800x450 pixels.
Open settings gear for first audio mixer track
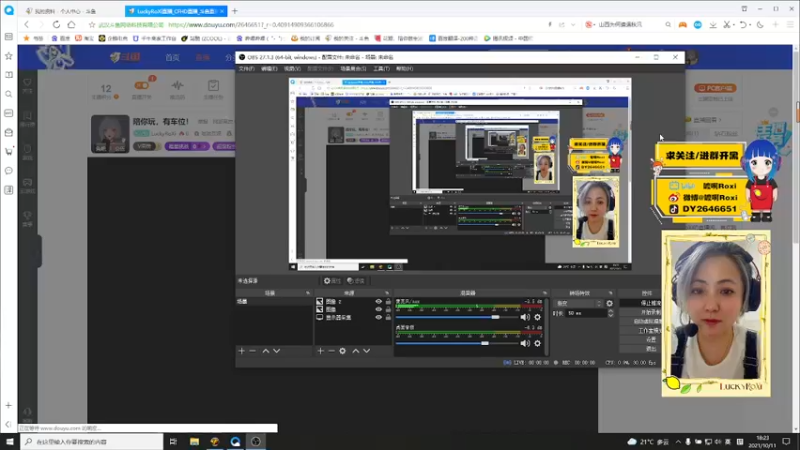537,317
